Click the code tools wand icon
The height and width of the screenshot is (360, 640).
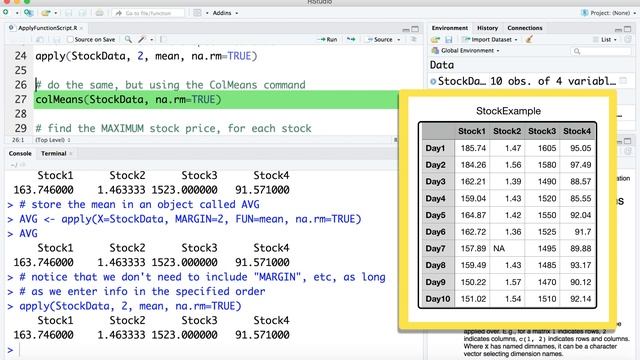click(142, 39)
